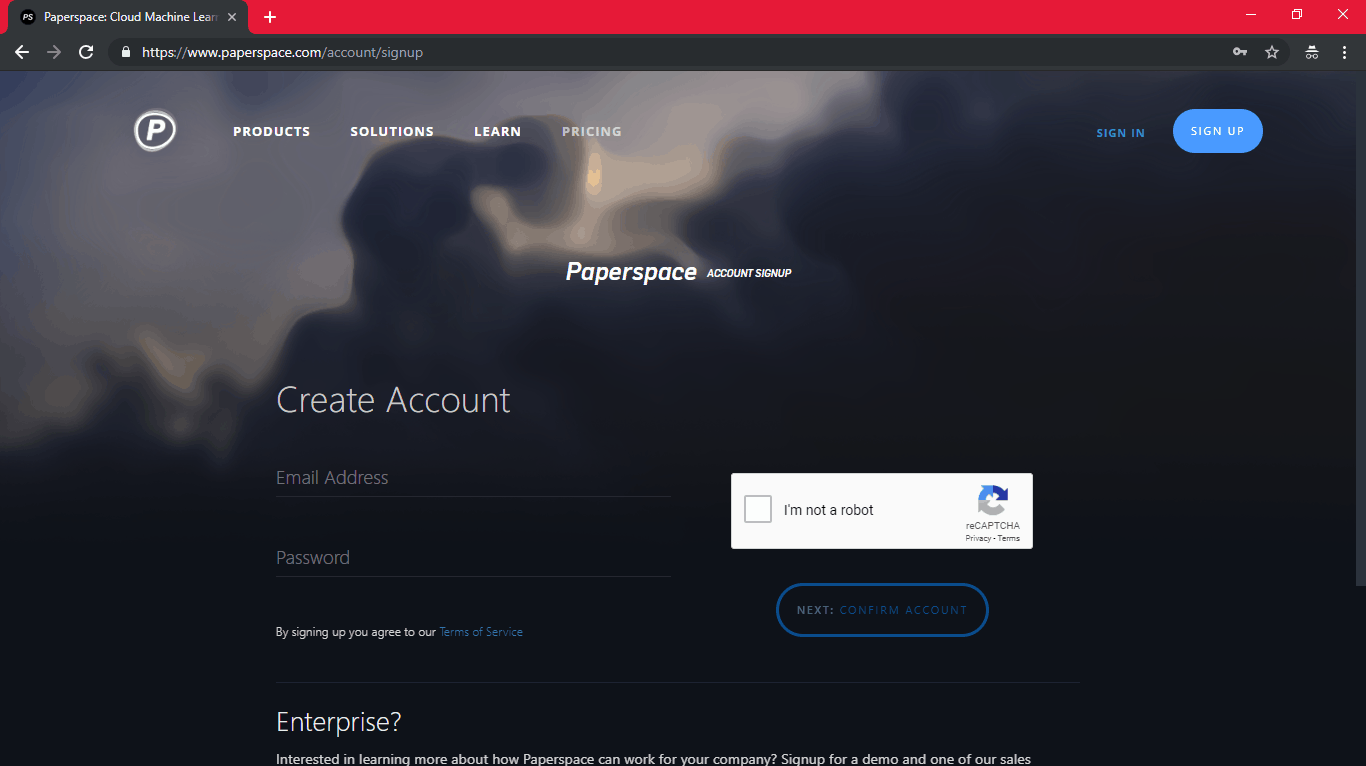Click the Create Account heading text
1366x766 pixels.
tap(393, 400)
